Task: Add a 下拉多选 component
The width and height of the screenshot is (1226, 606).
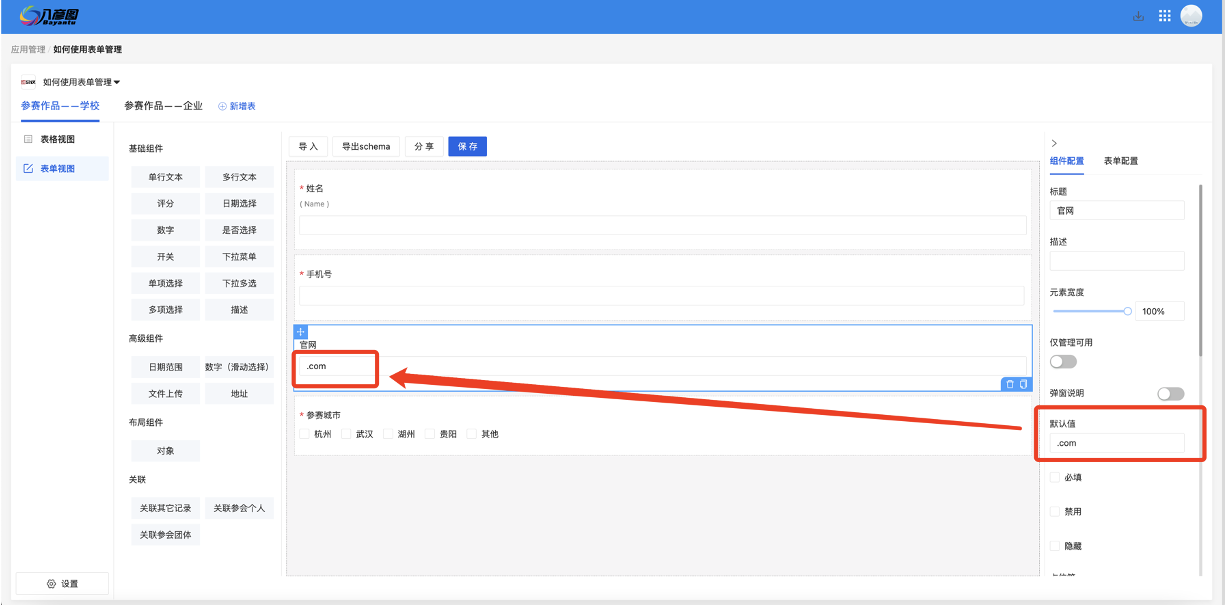Action: click(x=239, y=283)
